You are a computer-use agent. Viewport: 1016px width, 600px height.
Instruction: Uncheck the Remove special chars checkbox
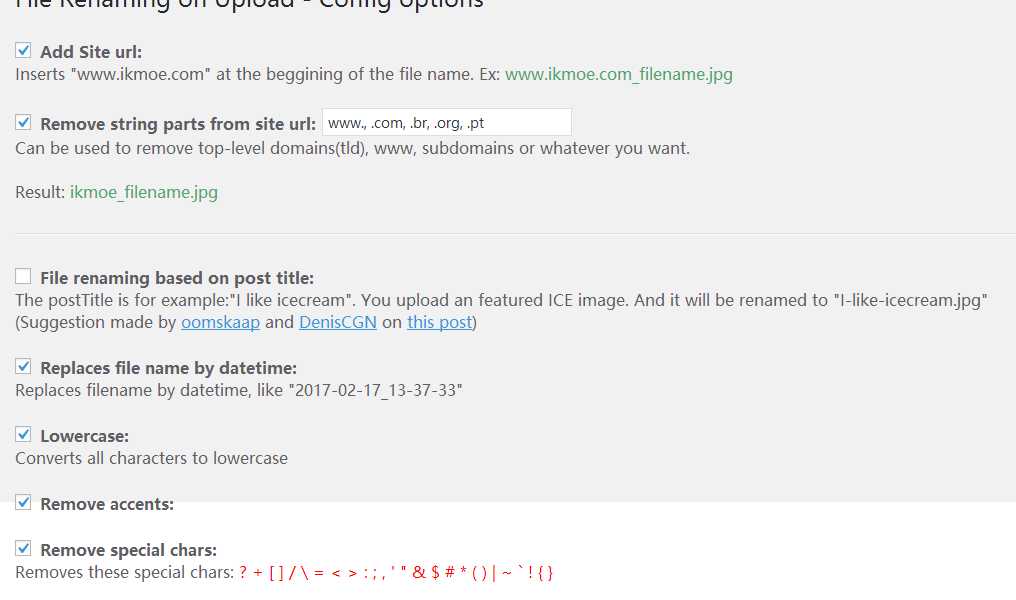[24, 549]
